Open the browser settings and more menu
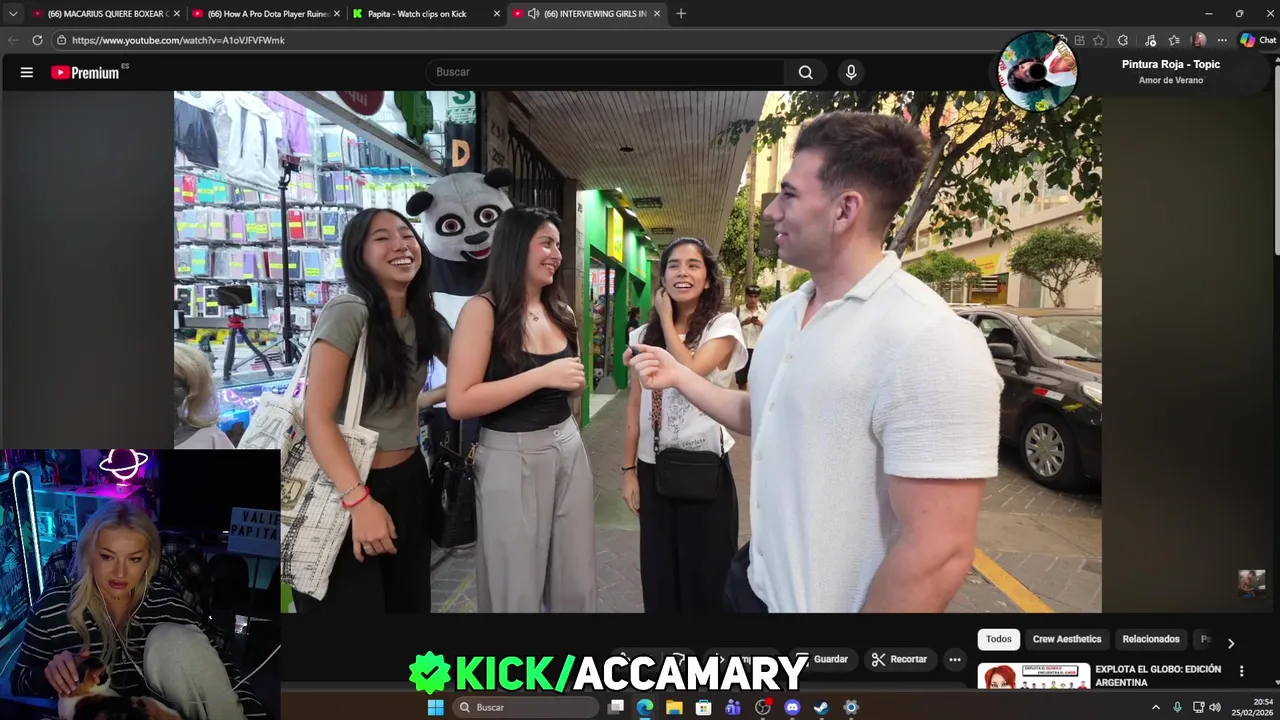This screenshot has width=1280, height=720. tap(1222, 40)
